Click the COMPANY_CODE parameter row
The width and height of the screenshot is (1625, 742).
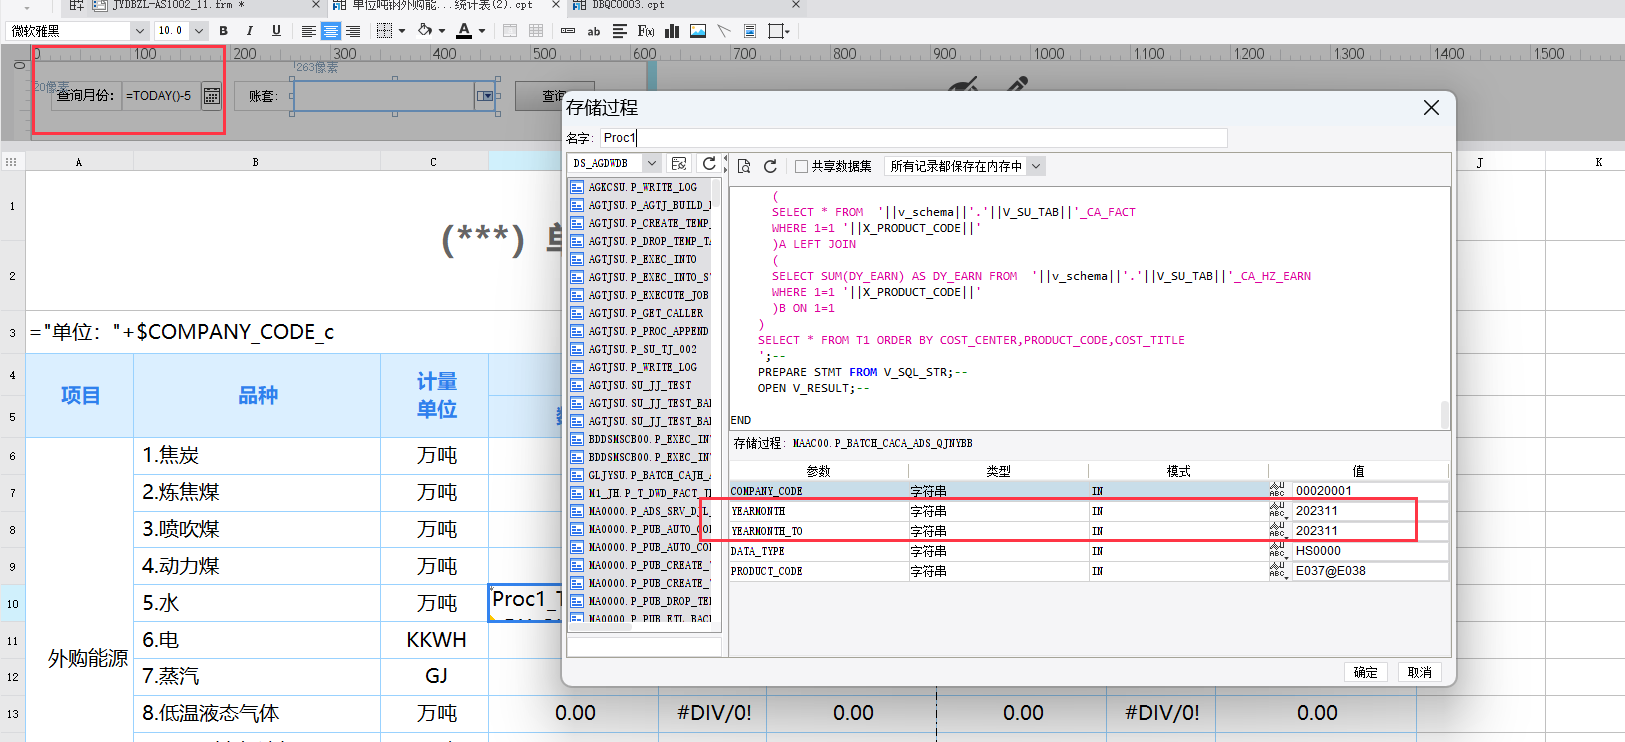(x=1088, y=491)
